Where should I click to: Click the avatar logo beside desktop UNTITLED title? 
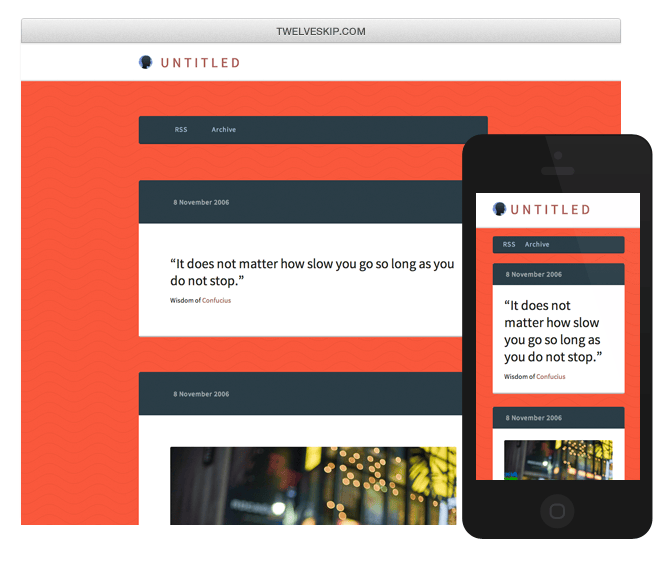[x=145, y=62]
